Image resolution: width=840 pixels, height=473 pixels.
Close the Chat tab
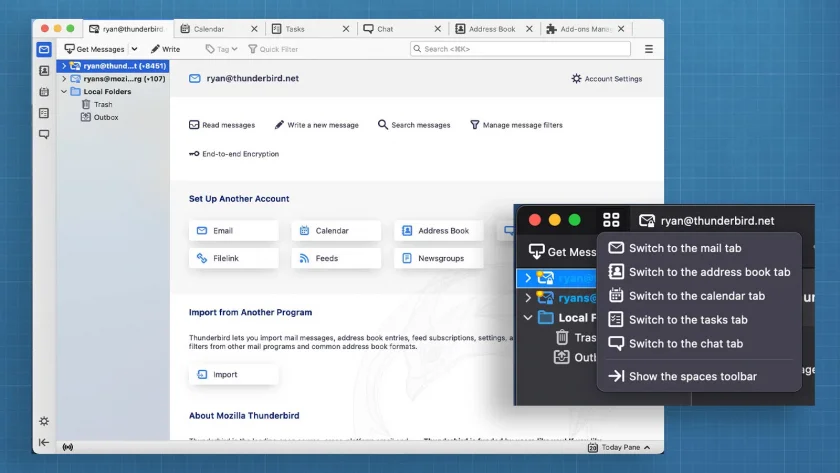[438, 29]
